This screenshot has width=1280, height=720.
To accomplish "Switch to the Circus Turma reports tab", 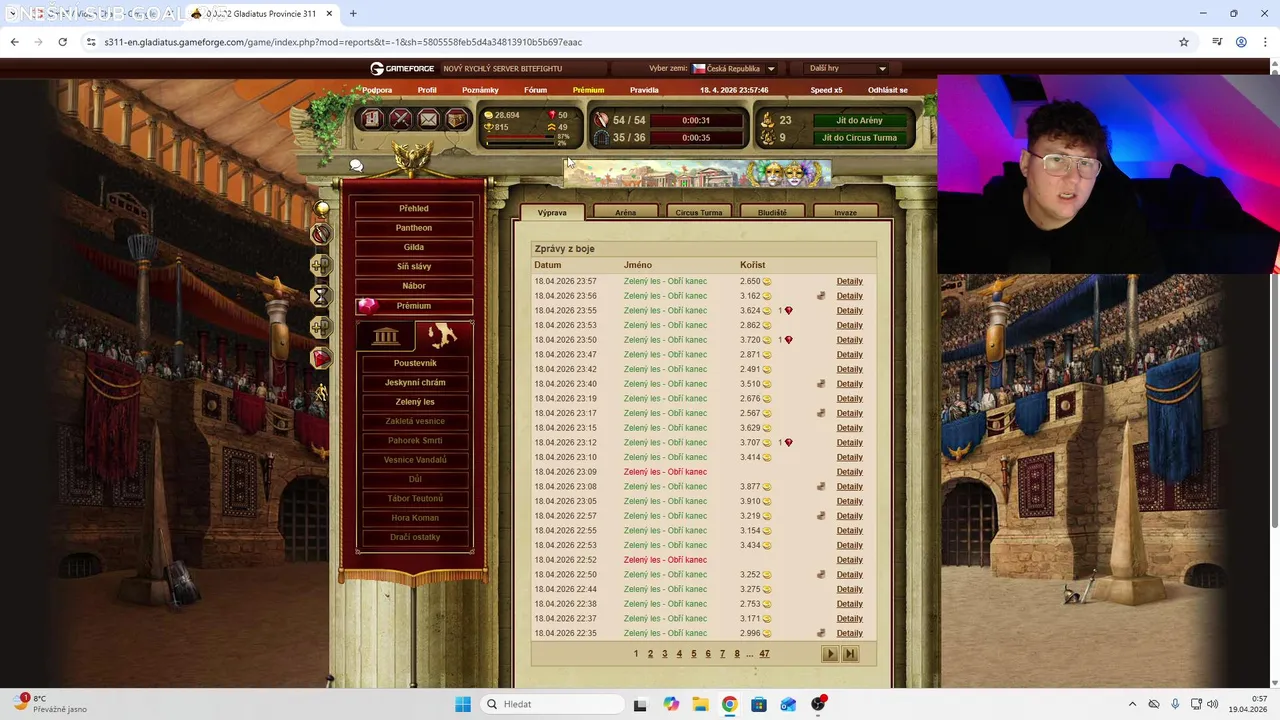I will click(x=699, y=212).
